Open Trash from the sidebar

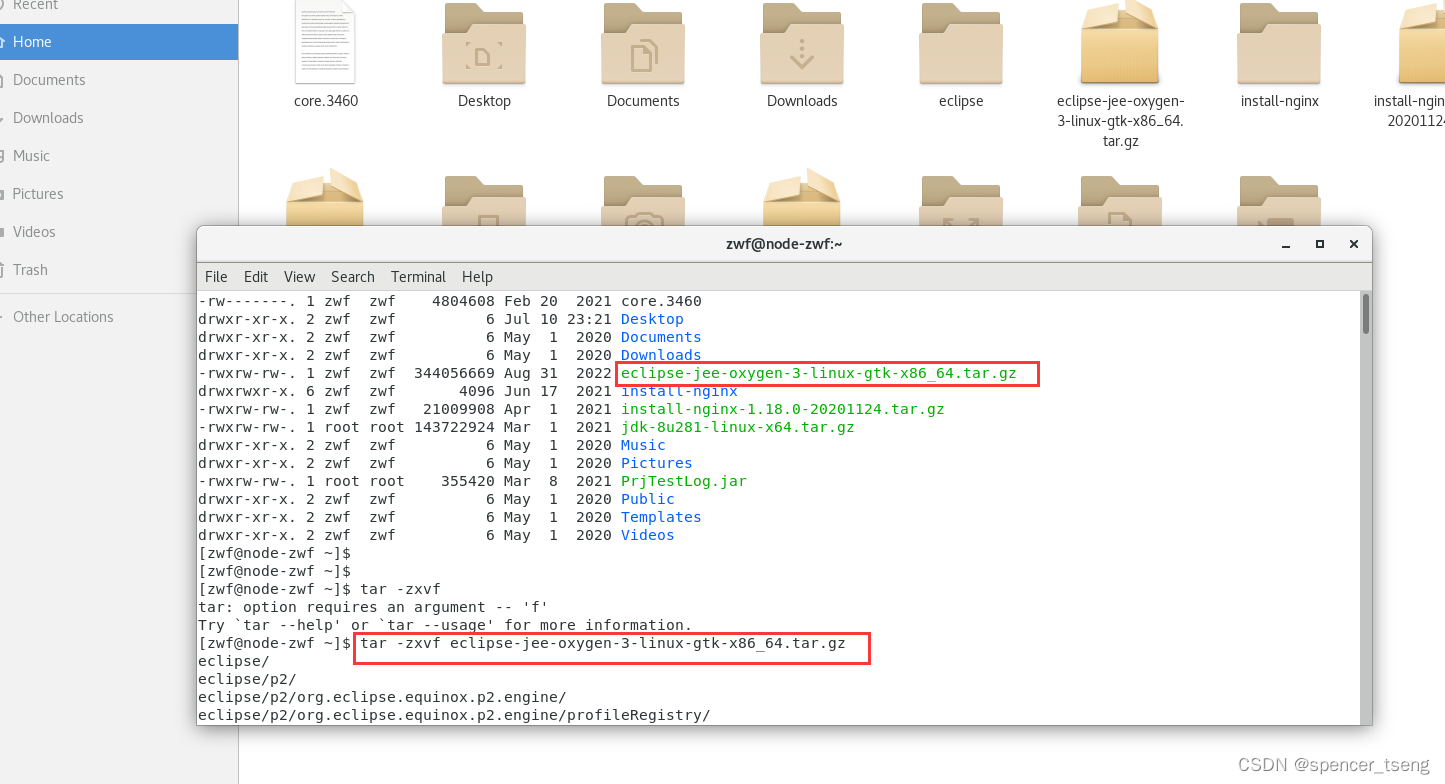(30, 270)
